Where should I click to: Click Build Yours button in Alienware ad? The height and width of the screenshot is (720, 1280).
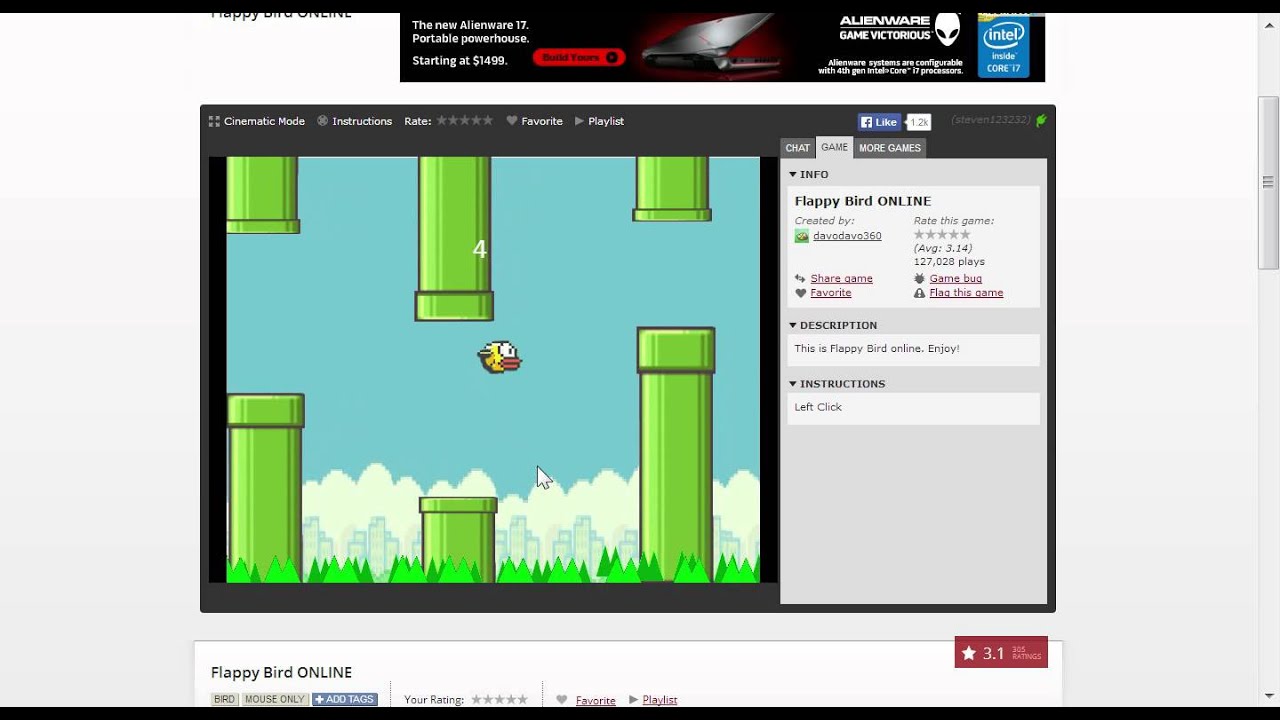pyautogui.click(x=578, y=58)
